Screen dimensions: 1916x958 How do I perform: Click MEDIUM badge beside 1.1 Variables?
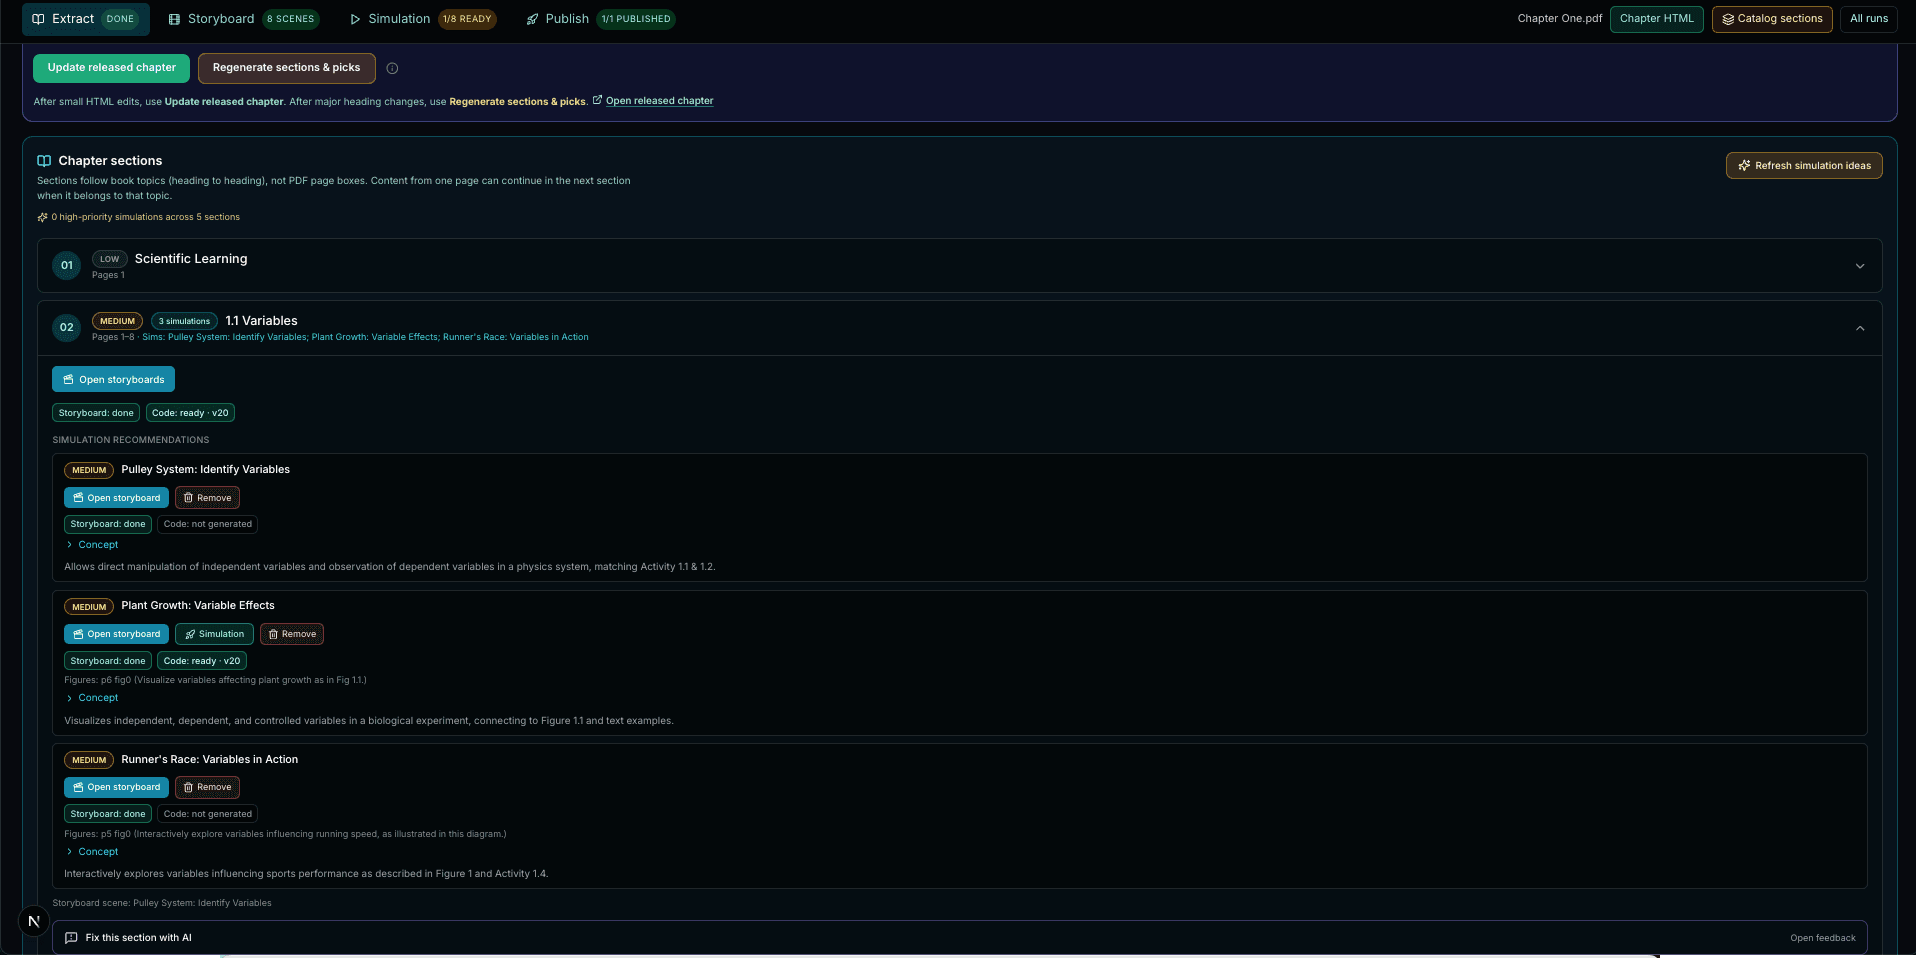[117, 321]
